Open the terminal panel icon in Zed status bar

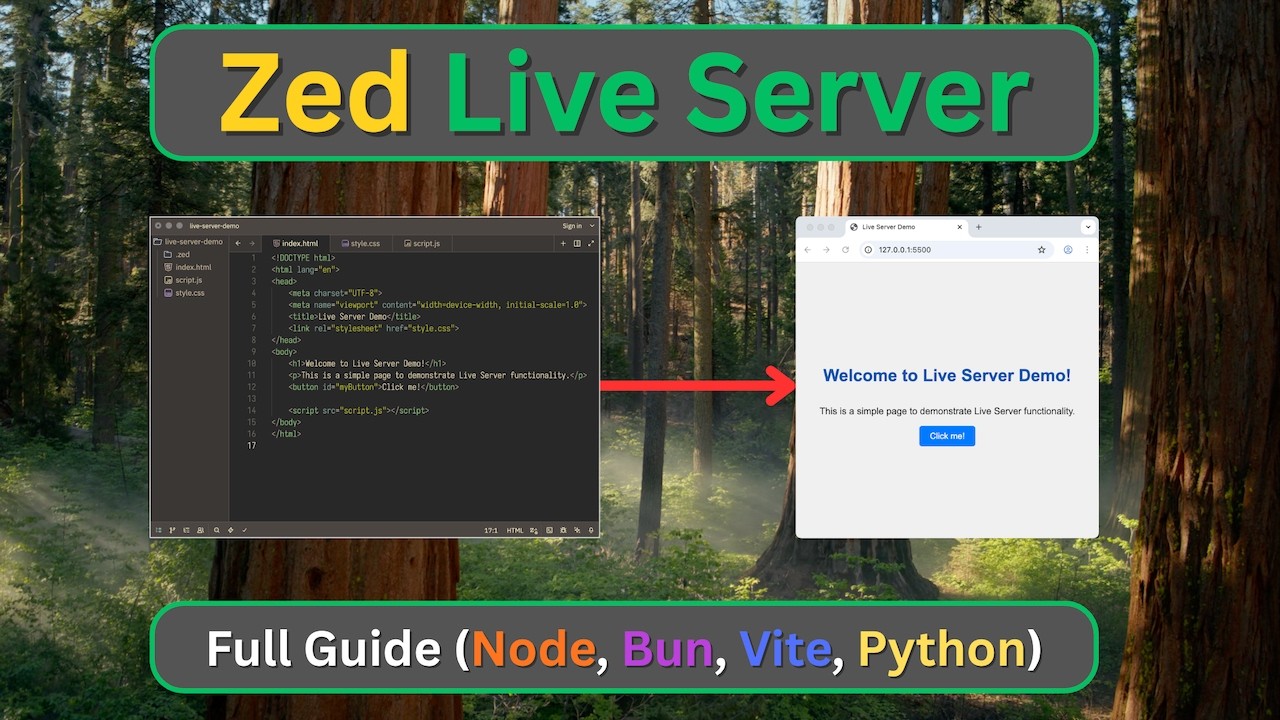[x=549, y=530]
